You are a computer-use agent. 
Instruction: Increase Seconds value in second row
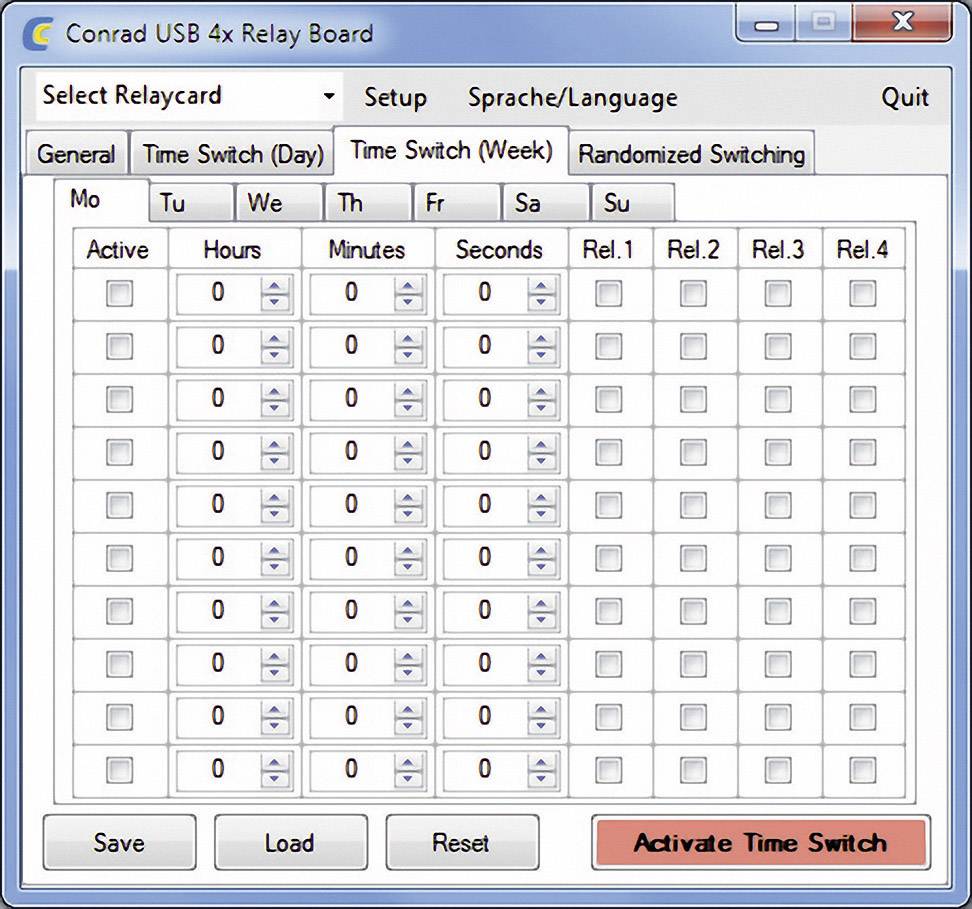click(x=541, y=339)
